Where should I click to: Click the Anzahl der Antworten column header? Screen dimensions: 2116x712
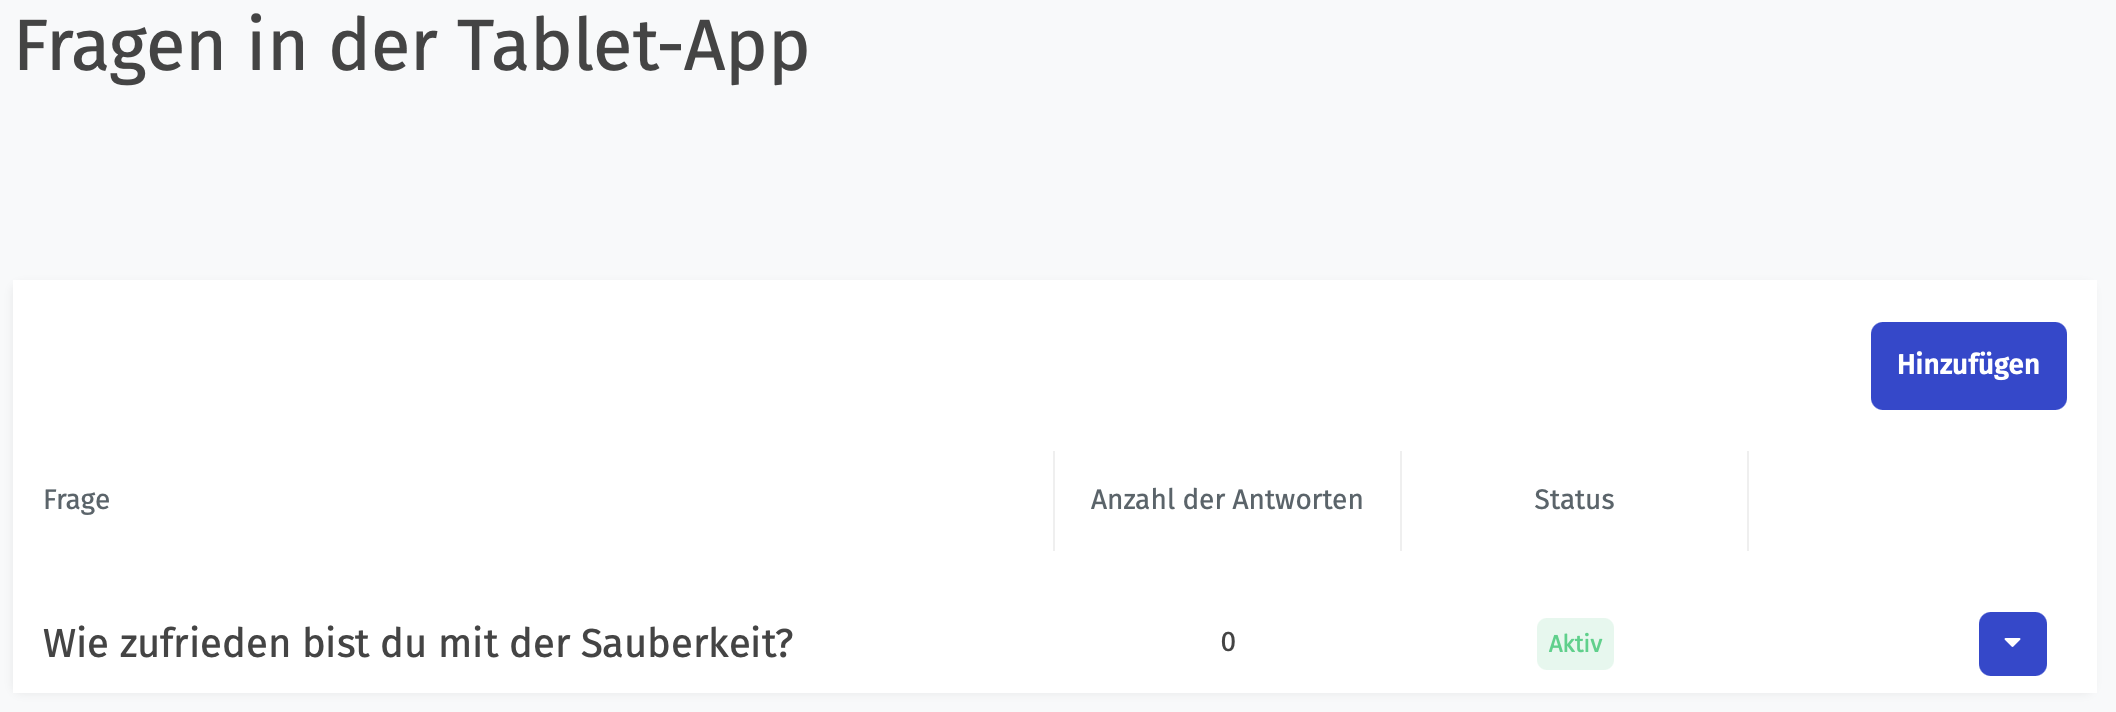1227,500
